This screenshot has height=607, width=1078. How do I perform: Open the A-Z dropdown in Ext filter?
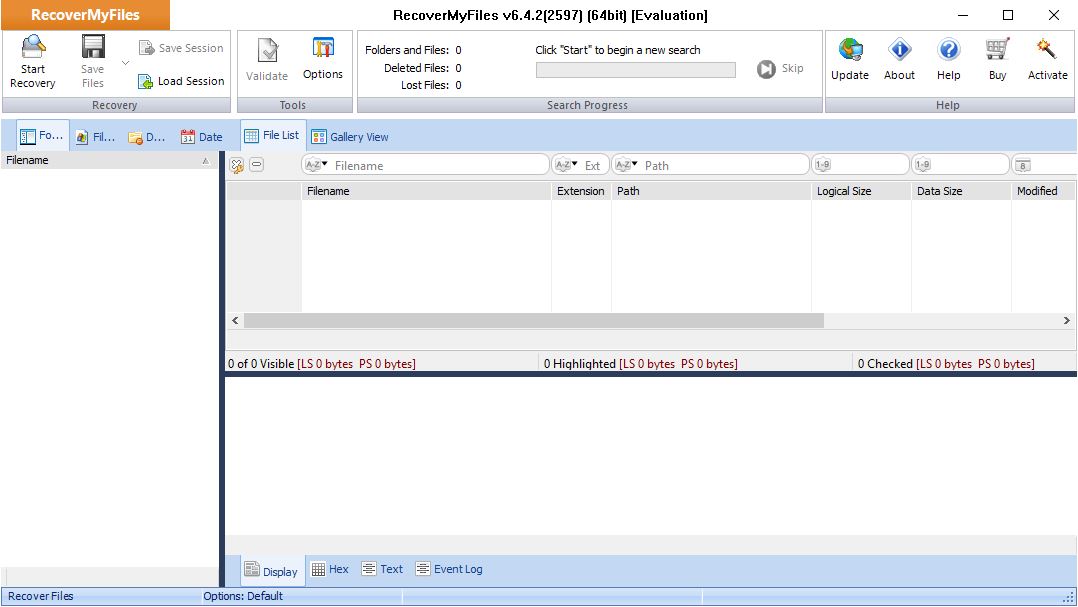point(566,165)
